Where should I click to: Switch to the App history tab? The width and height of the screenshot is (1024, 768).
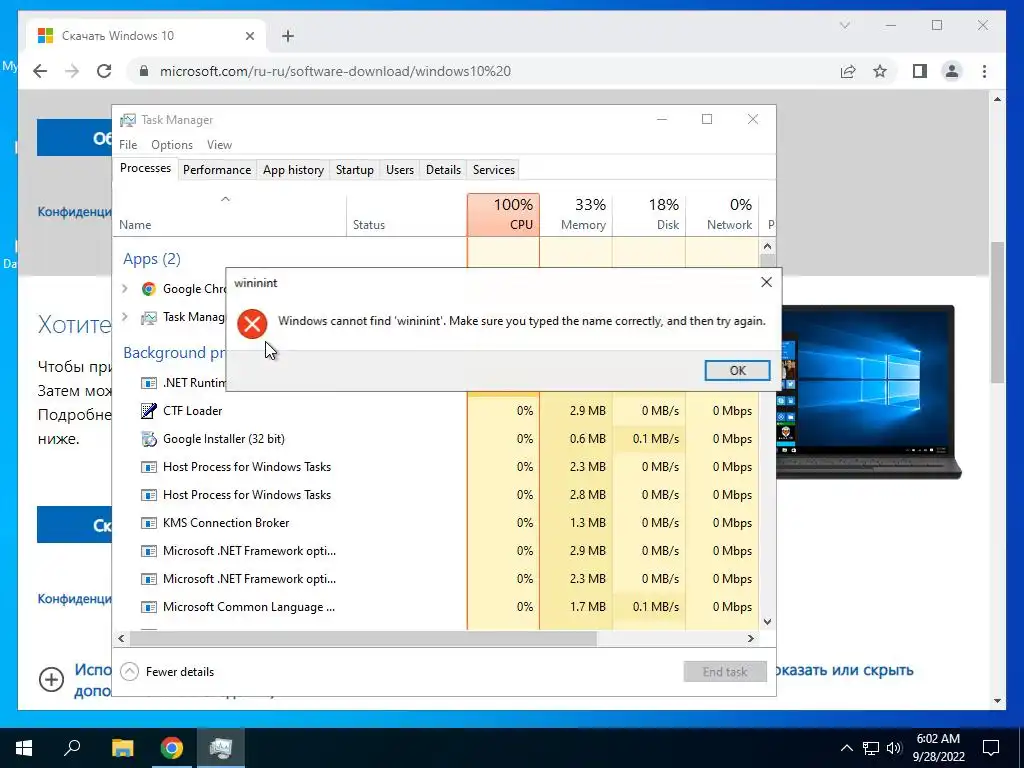tap(293, 170)
